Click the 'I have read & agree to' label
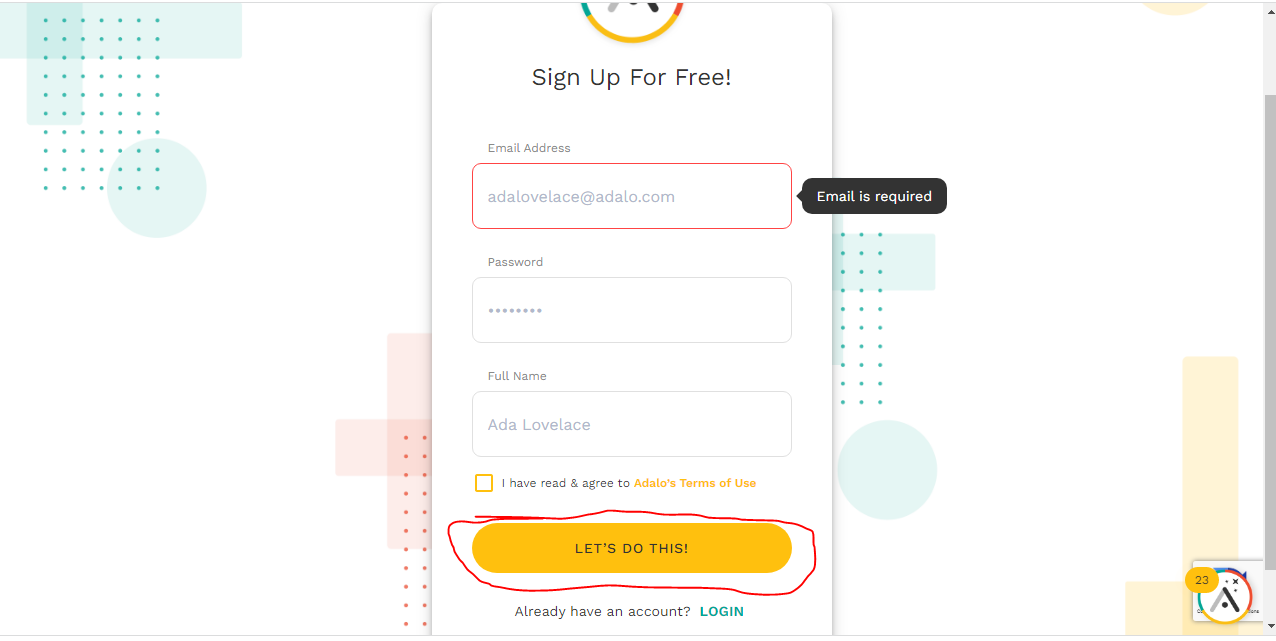The width and height of the screenshot is (1276, 641). tap(566, 483)
